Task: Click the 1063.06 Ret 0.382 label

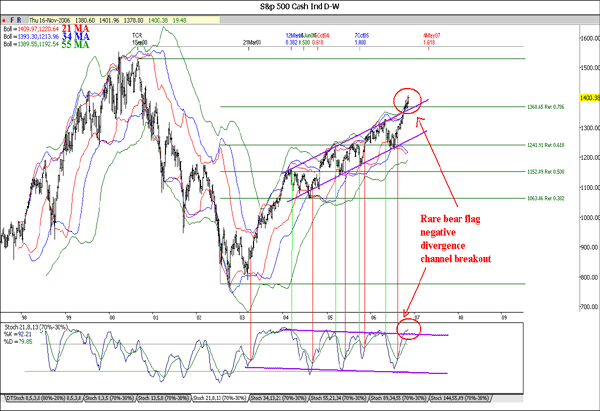Action: point(546,198)
